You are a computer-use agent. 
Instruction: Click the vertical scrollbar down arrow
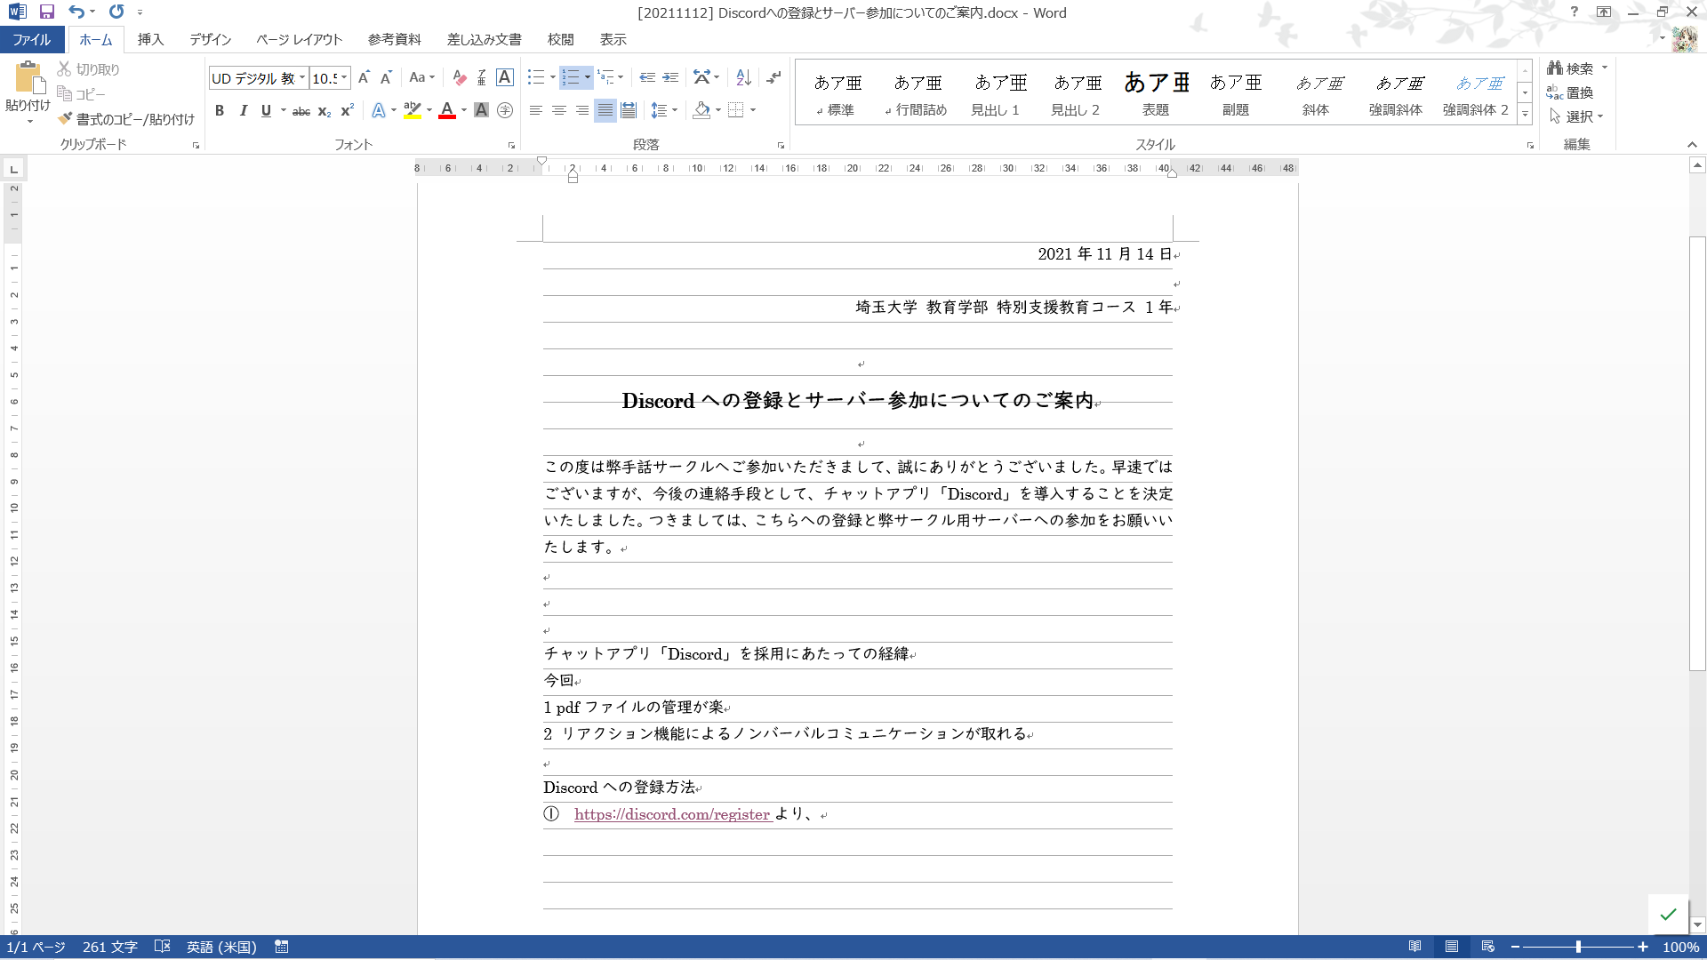(x=1697, y=925)
